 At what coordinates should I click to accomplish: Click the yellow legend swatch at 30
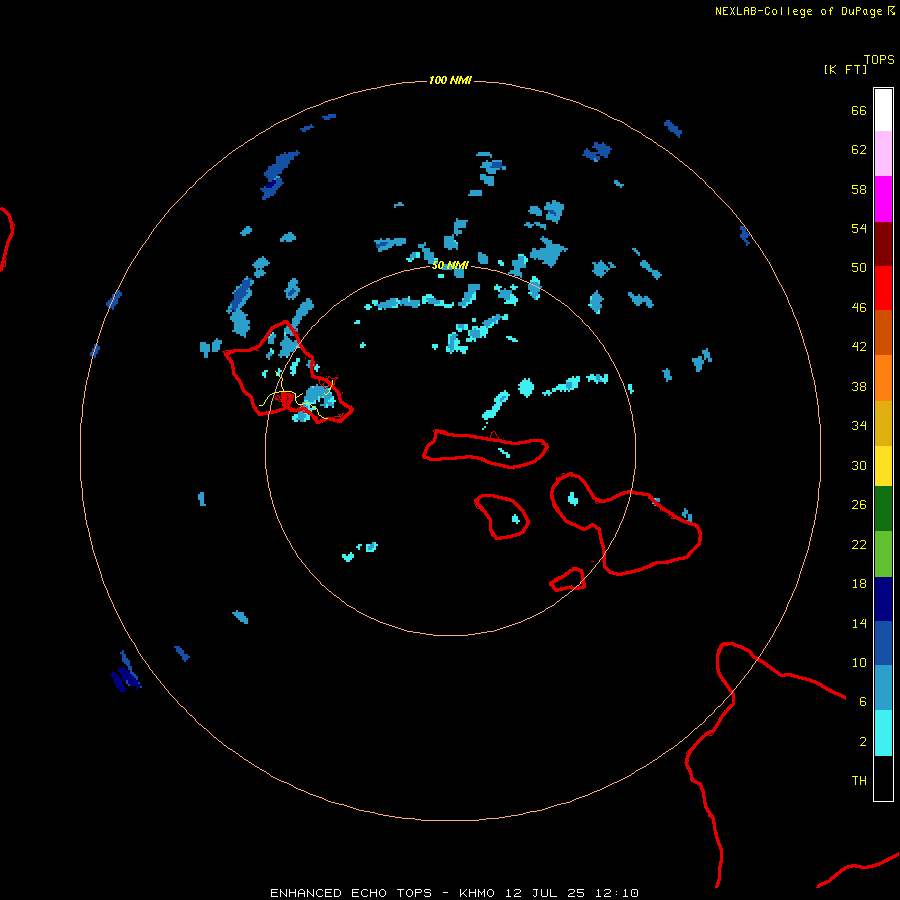tap(883, 466)
